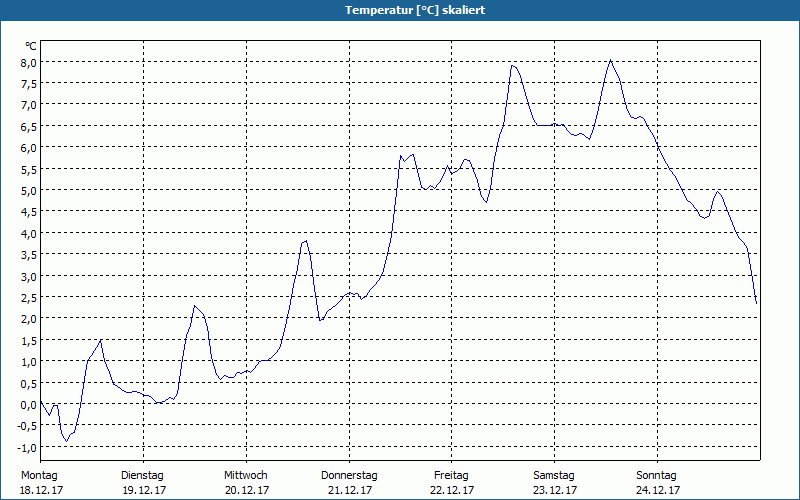This screenshot has height=500, width=800.
Task: Select the '-1,0' y-axis value
Action: [27, 447]
